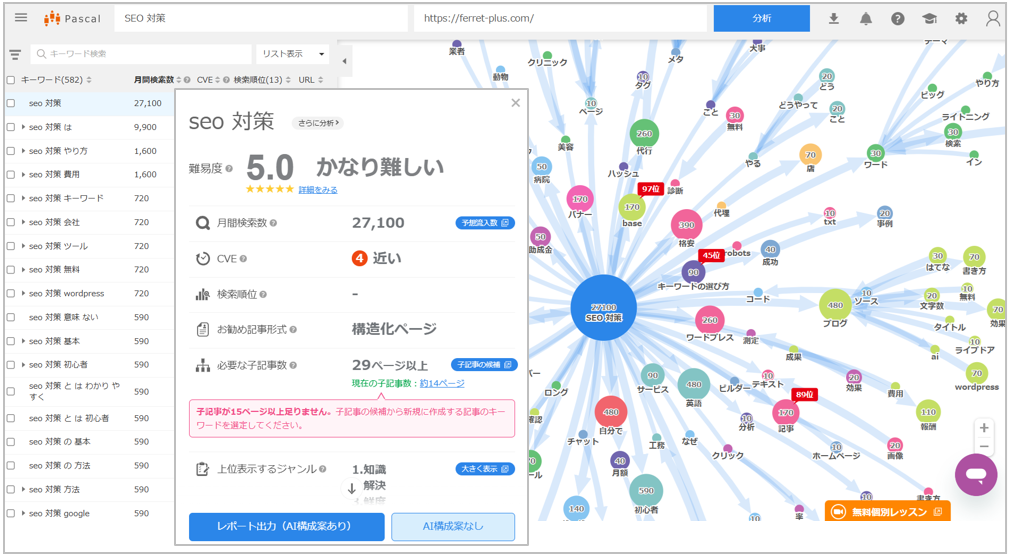Open settings gear icon
The image size is (1009, 557).
point(961,19)
